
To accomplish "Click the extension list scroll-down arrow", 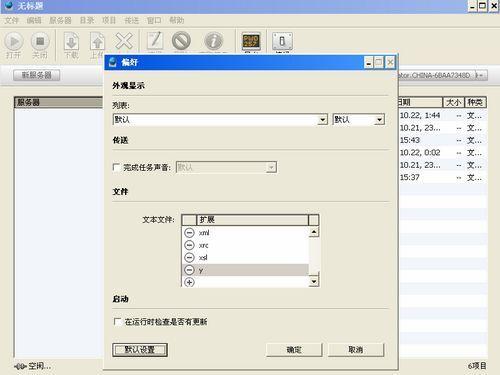I will point(314,282).
